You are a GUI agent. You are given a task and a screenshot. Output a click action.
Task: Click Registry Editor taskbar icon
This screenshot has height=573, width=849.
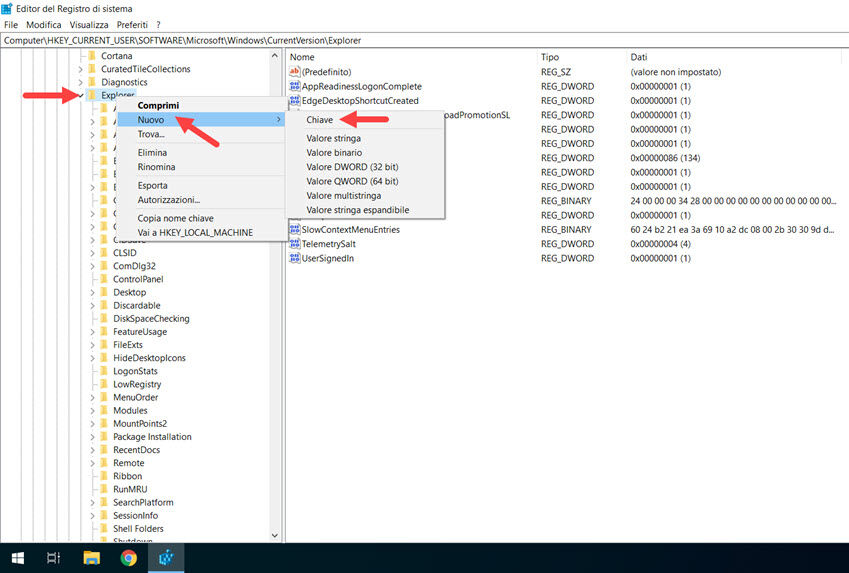point(166,558)
